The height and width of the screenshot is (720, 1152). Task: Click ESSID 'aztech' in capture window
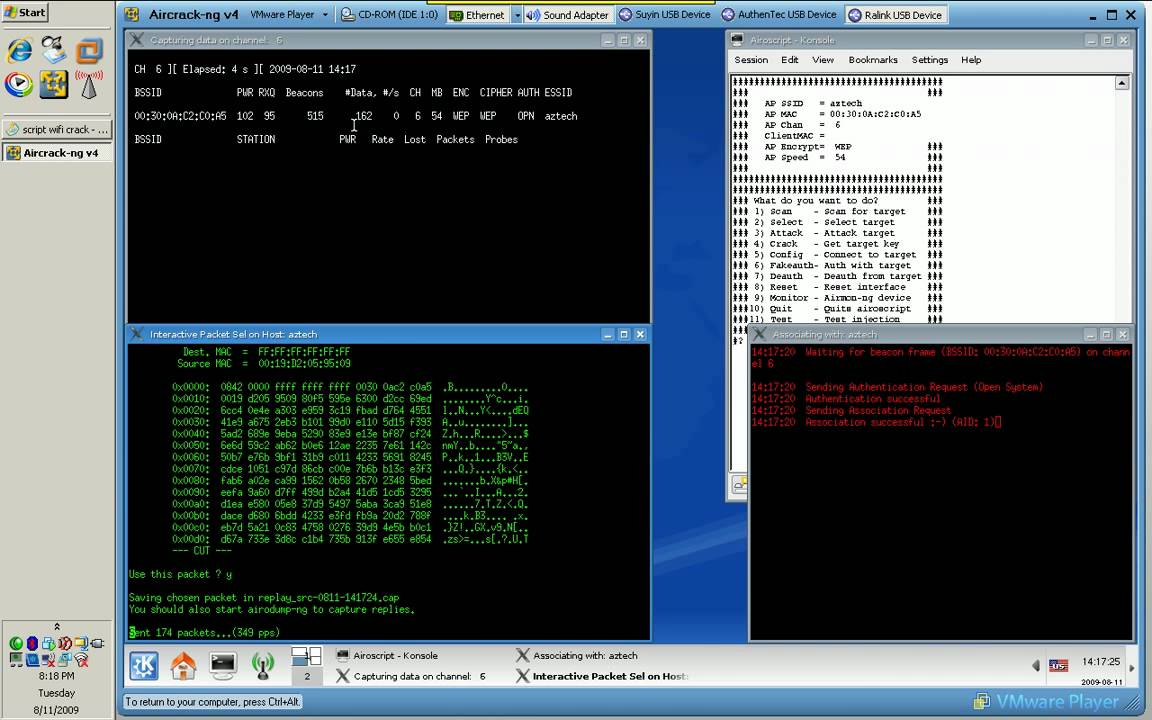(x=561, y=116)
